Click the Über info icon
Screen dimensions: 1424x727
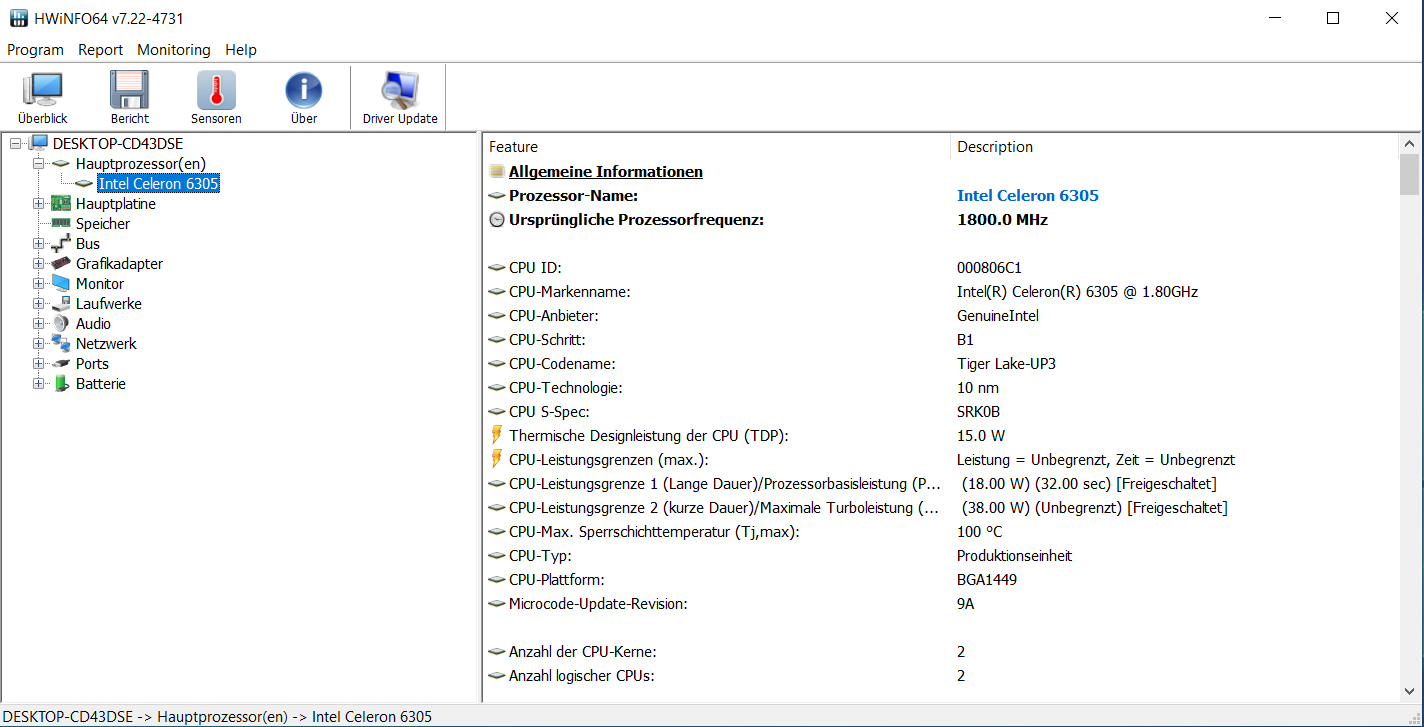click(x=303, y=91)
